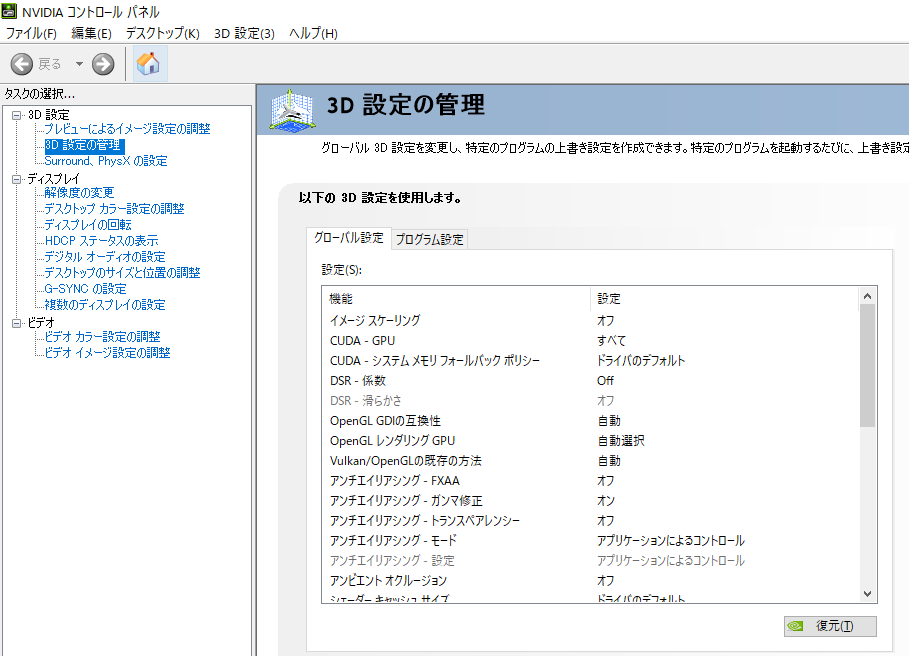Open the 編集(E) menu

[92, 34]
